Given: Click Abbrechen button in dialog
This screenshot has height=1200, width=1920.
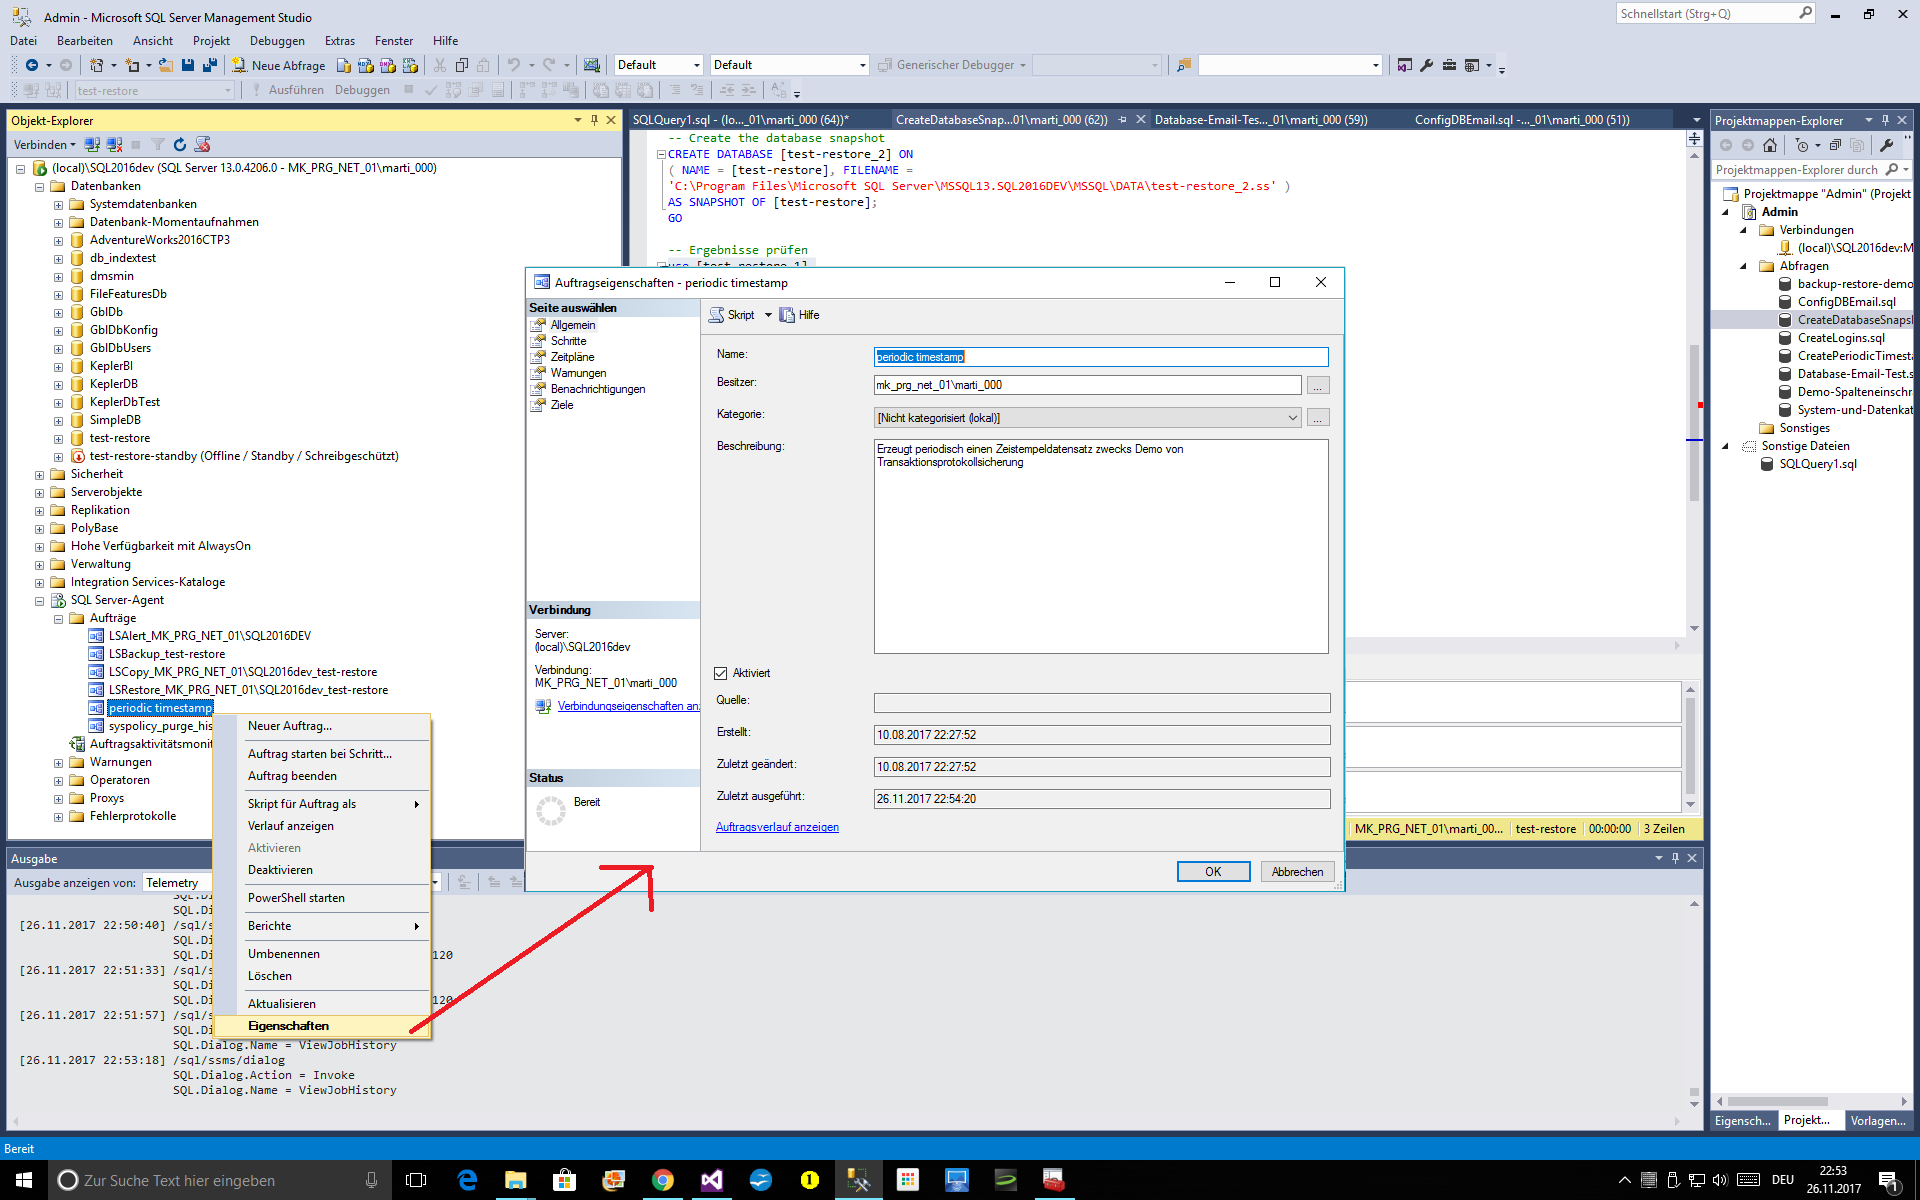Looking at the screenshot, I should (x=1297, y=872).
